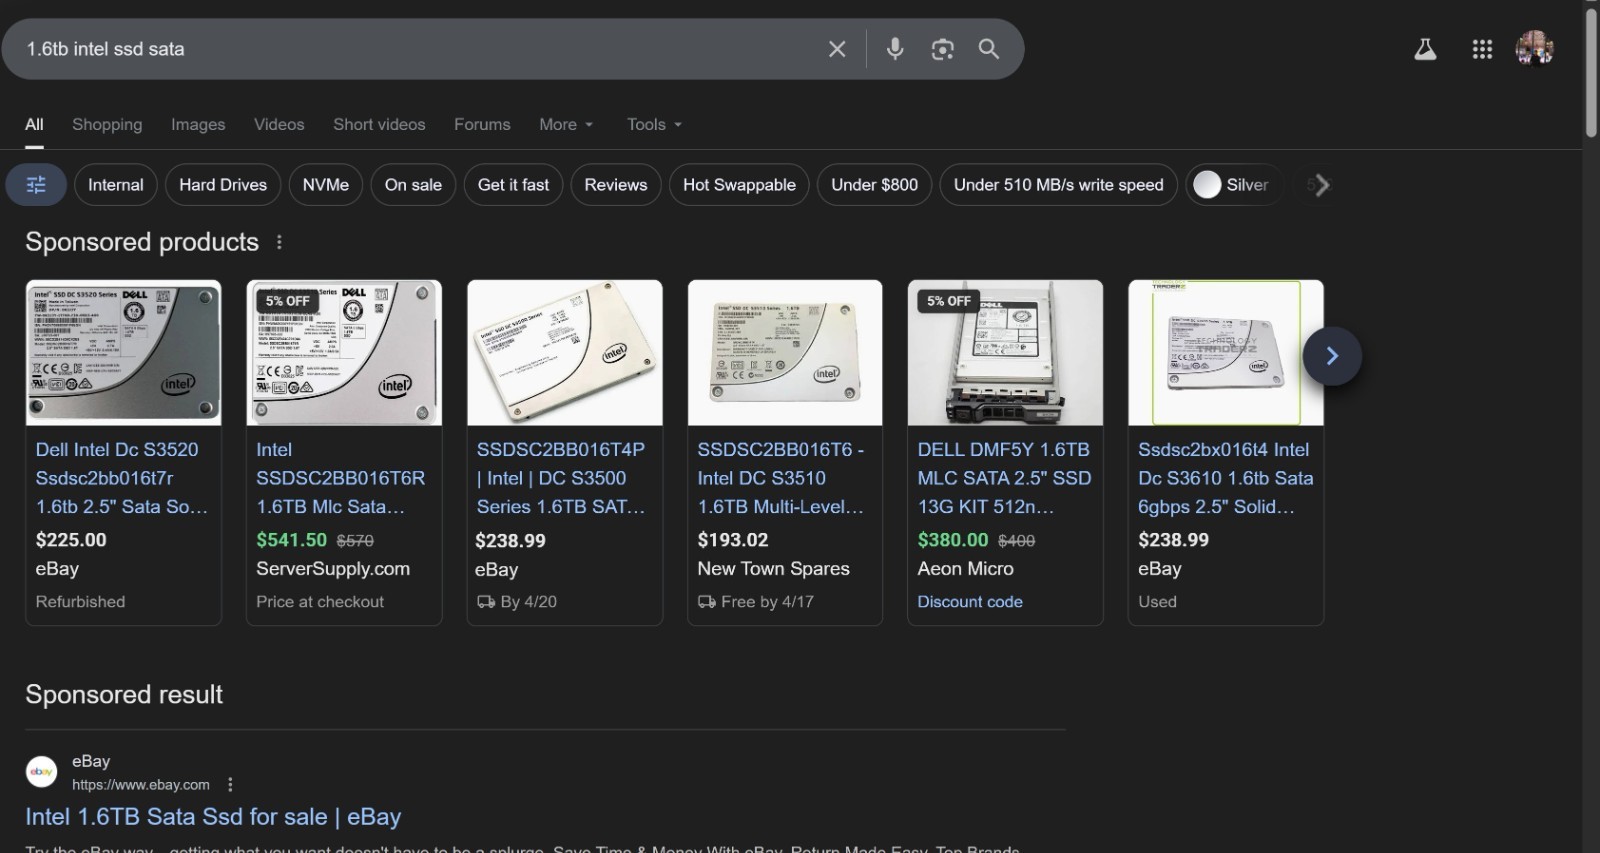Viewport: 1600px width, 853px height.
Task: Click the magnifier search submit icon
Action: [x=989, y=49]
